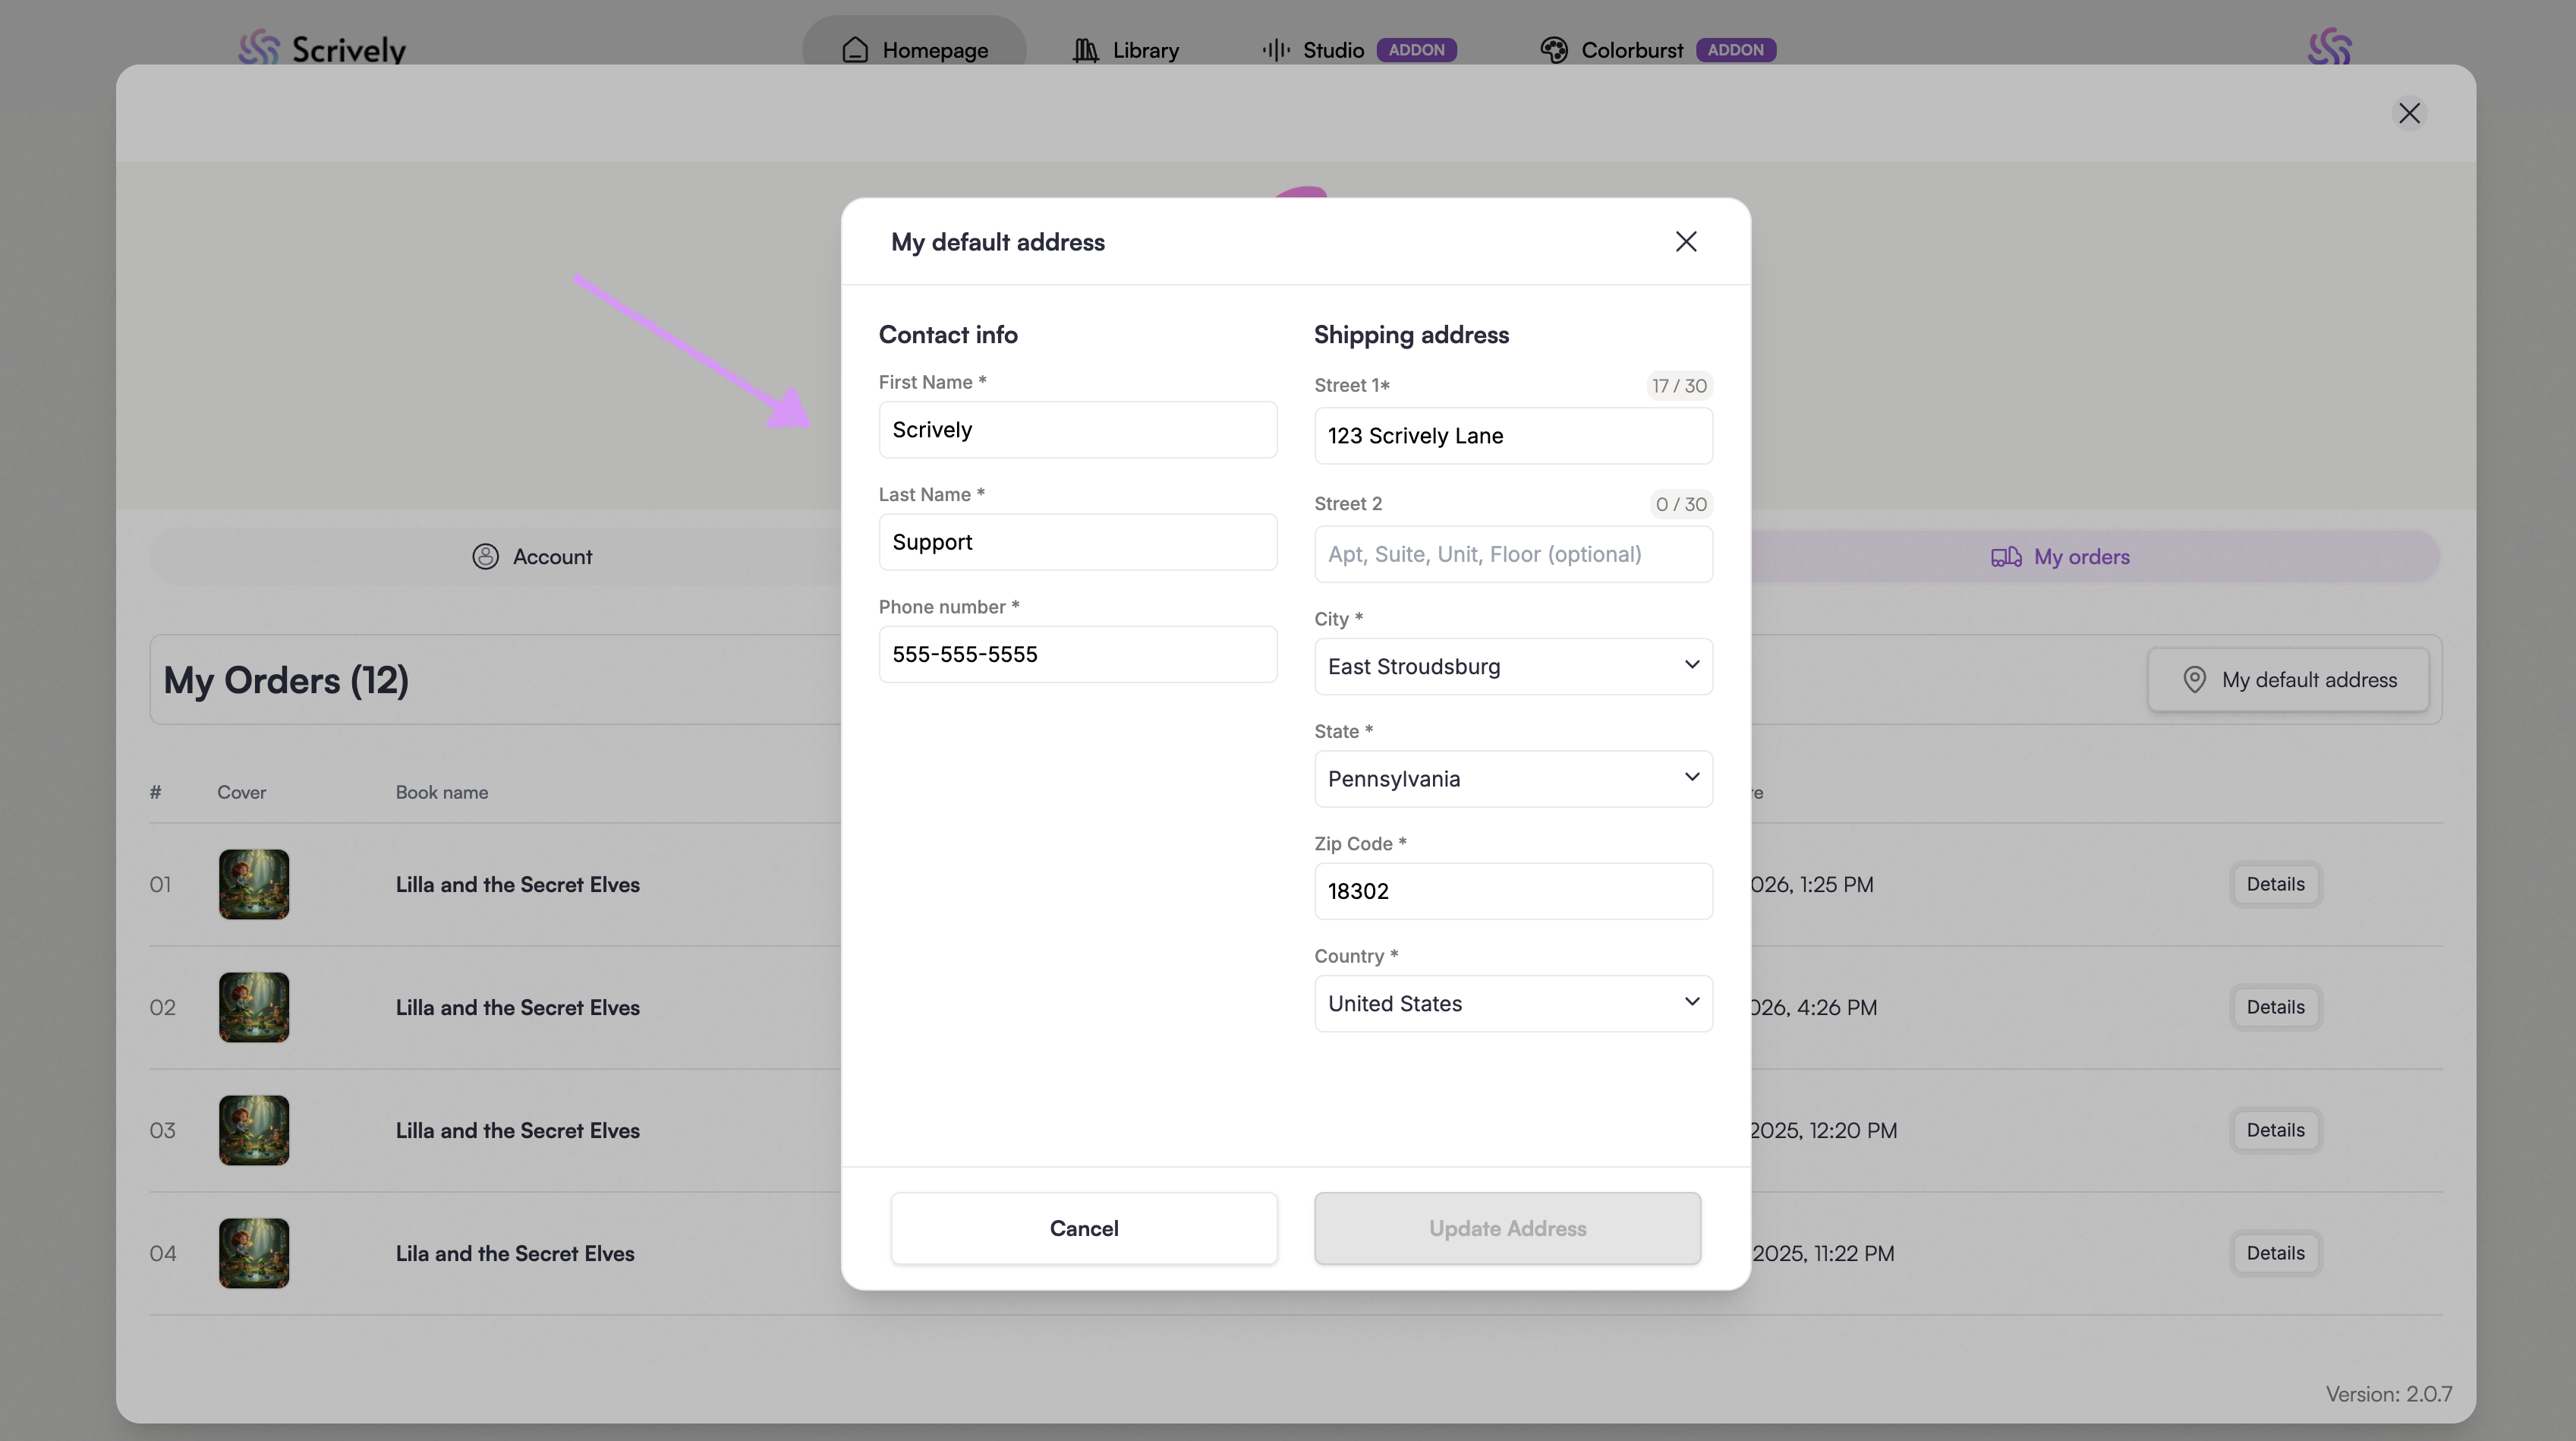Open the Country dropdown showing United States
The height and width of the screenshot is (1441, 2576).
1512,1003
